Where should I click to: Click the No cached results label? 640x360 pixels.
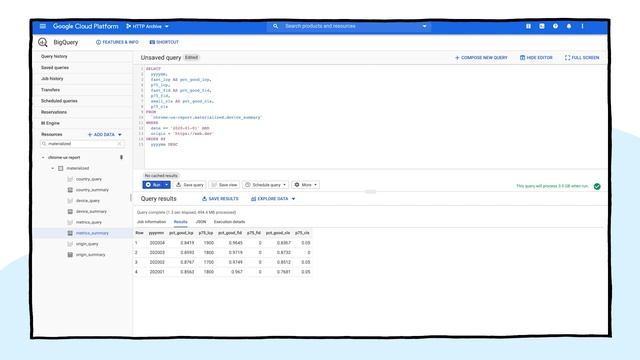click(x=161, y=176)
